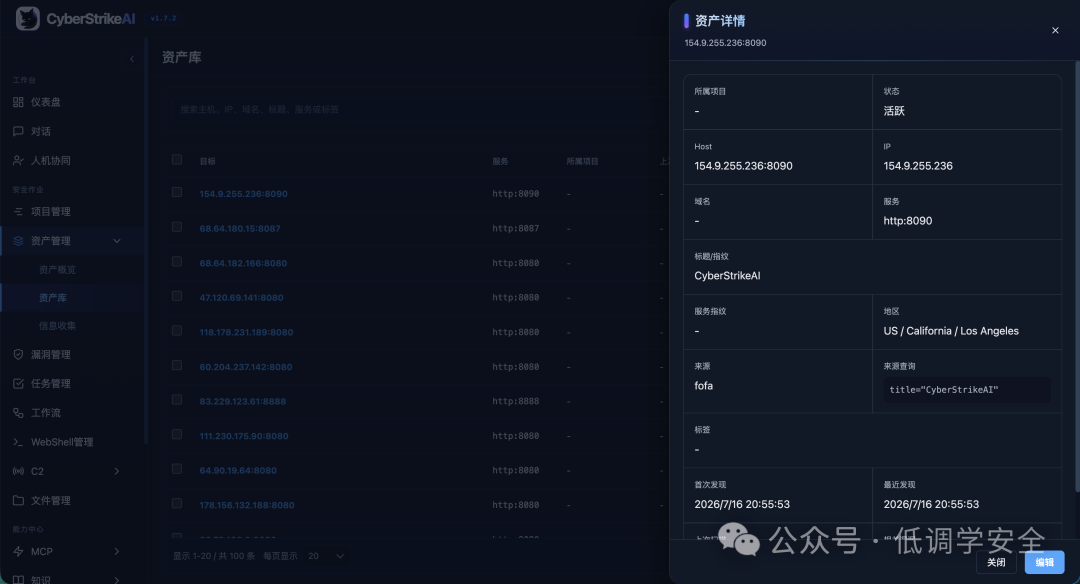Select the 人机协同 person icon
1080x584 pixels.
18,160
